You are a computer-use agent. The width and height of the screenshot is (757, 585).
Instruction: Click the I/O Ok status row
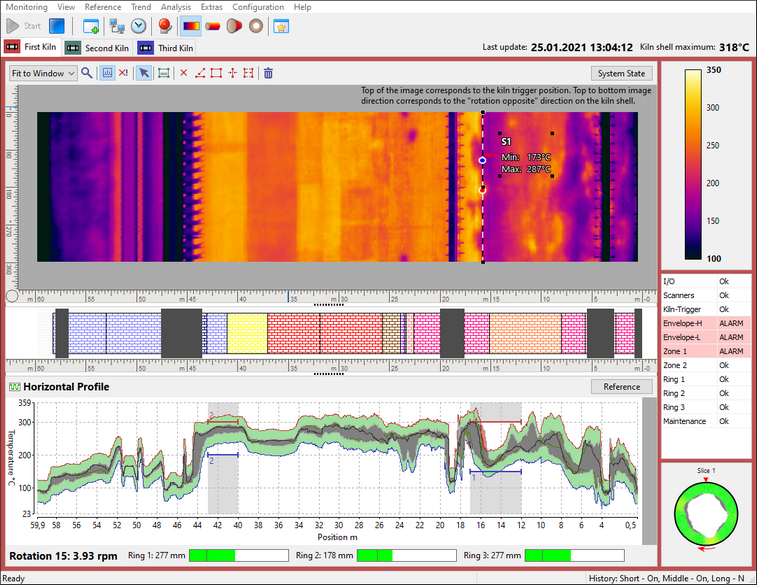pos(705,281)
